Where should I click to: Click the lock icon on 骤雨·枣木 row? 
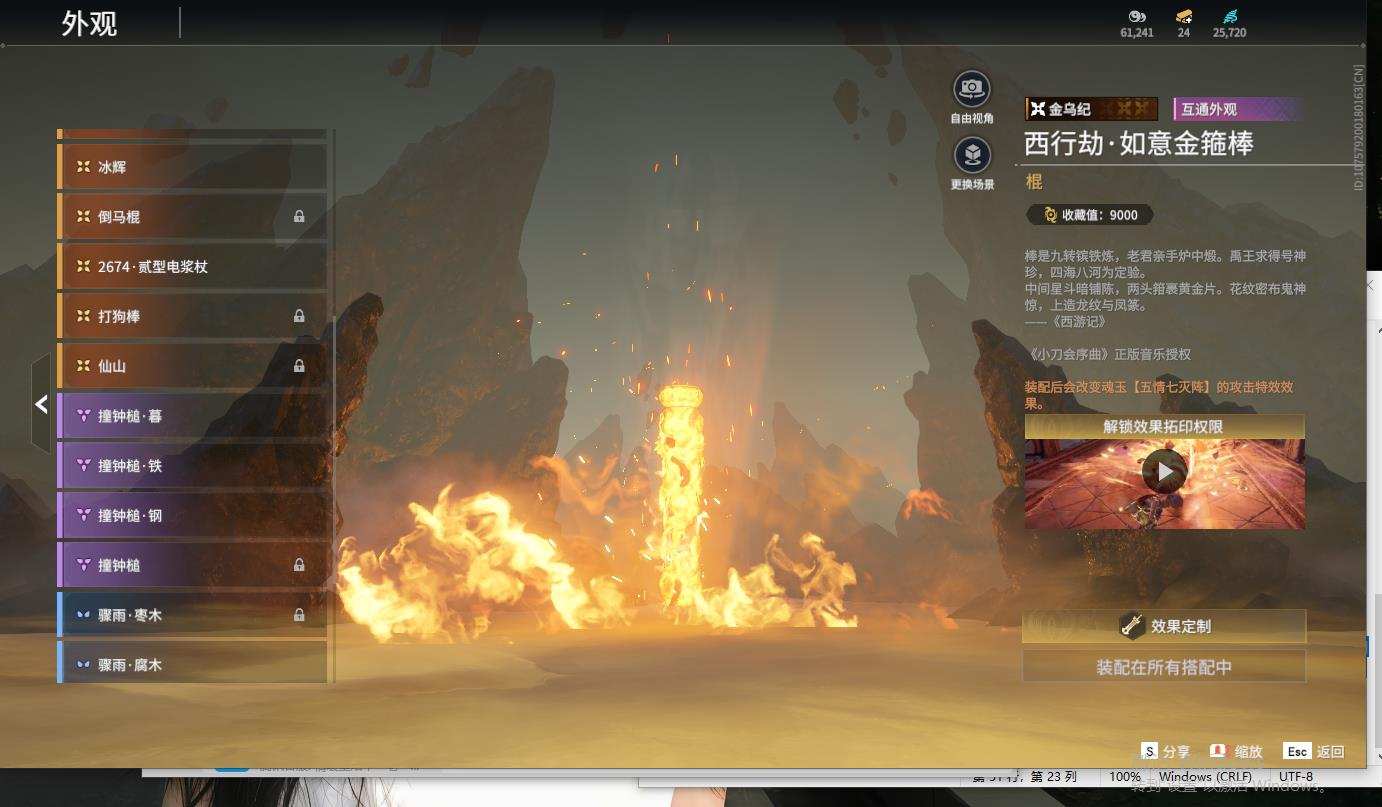point(299,615)
